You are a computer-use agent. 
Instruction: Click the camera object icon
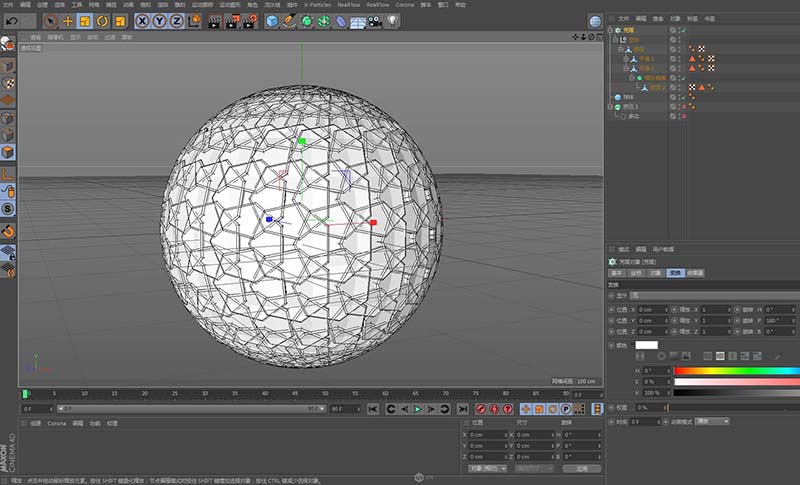(x=374, y=20)
